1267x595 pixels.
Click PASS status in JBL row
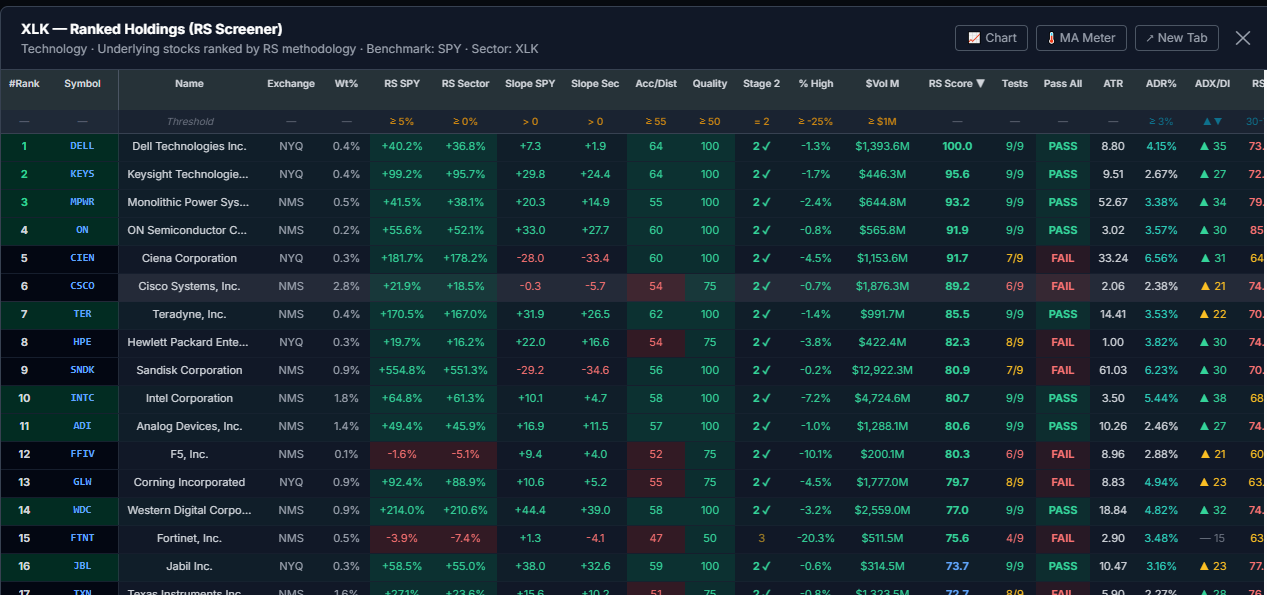click(x=1062, y=566)
